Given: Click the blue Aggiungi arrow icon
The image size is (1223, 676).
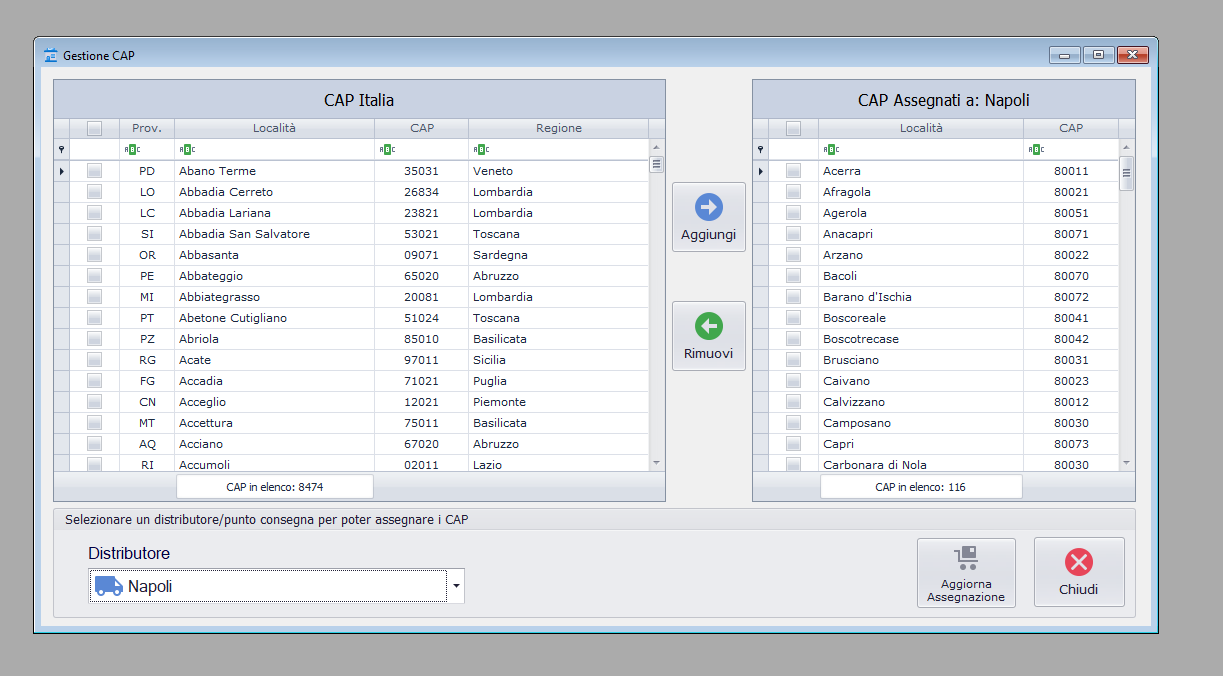Looking at the screenshot, I should [x=708, y=207].
